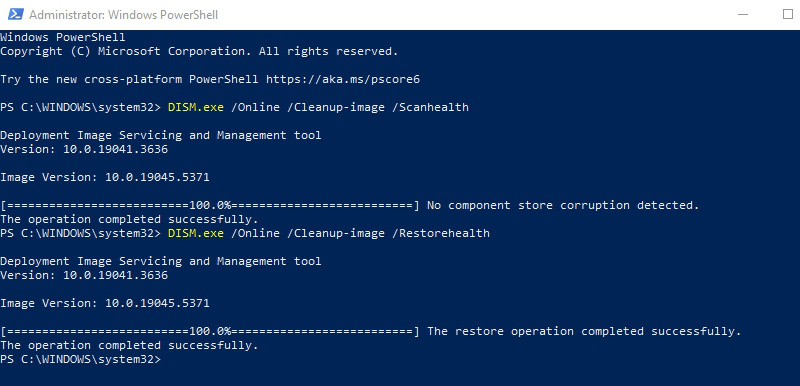Maximize the PowerShell window
The width and height of the screenshot is (800, 386).
click(787, 15)
